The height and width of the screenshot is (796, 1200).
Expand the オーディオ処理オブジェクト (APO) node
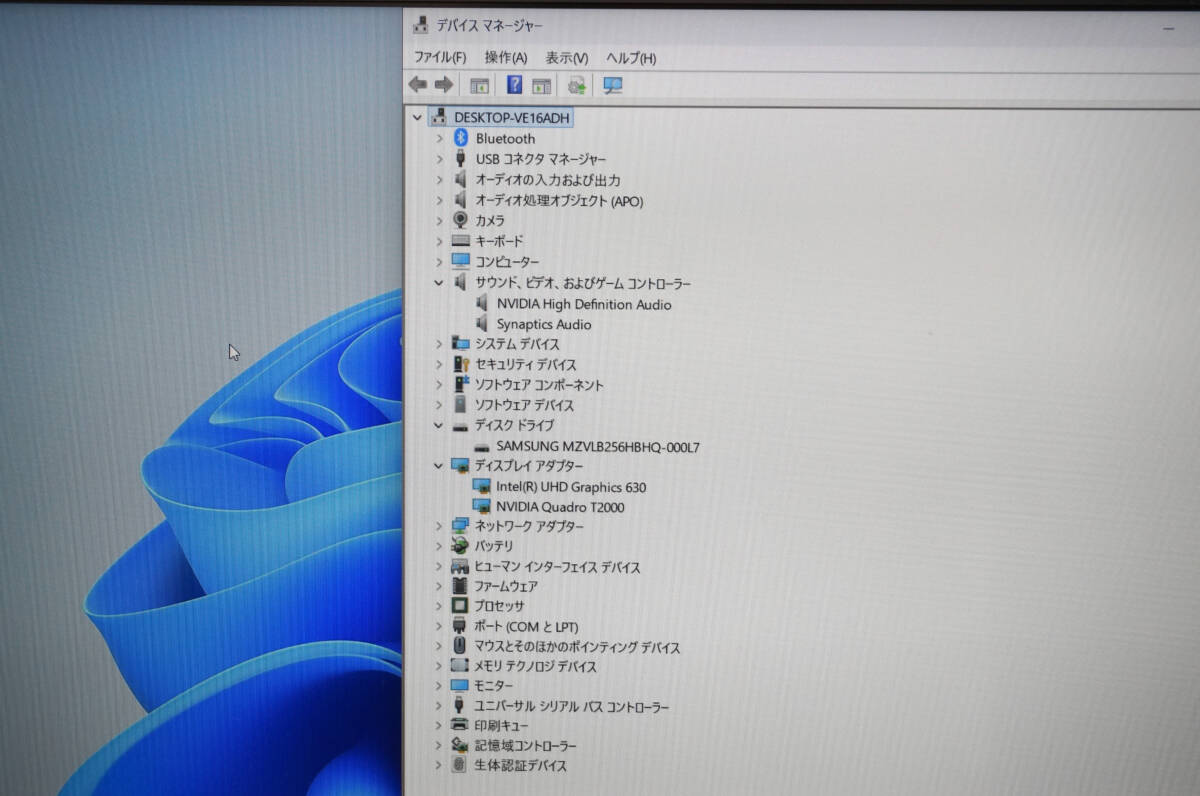tap(439, 200)
